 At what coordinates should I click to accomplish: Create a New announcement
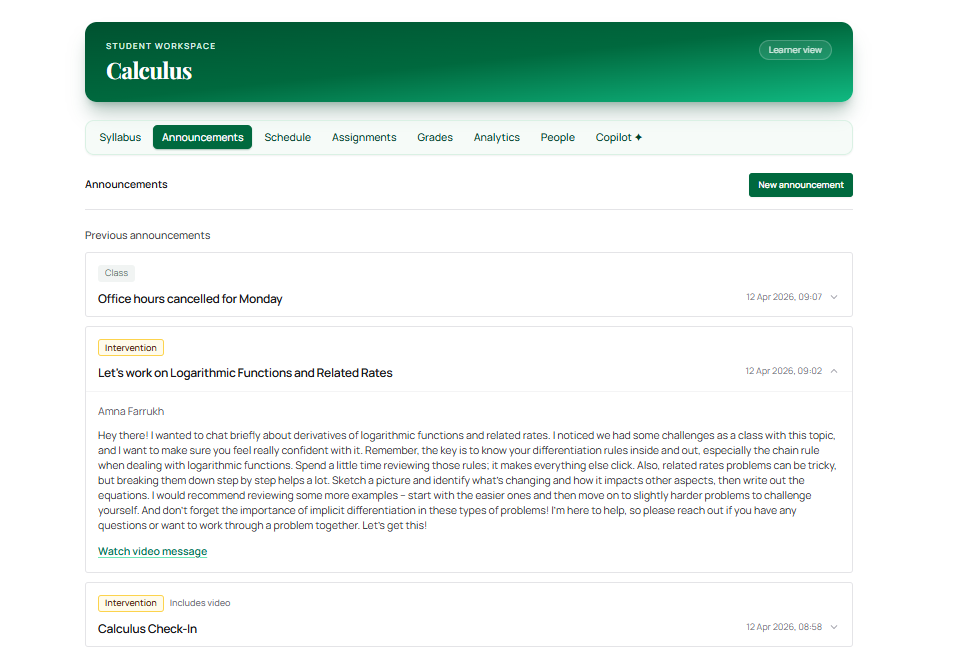click(x=800, y=185)
